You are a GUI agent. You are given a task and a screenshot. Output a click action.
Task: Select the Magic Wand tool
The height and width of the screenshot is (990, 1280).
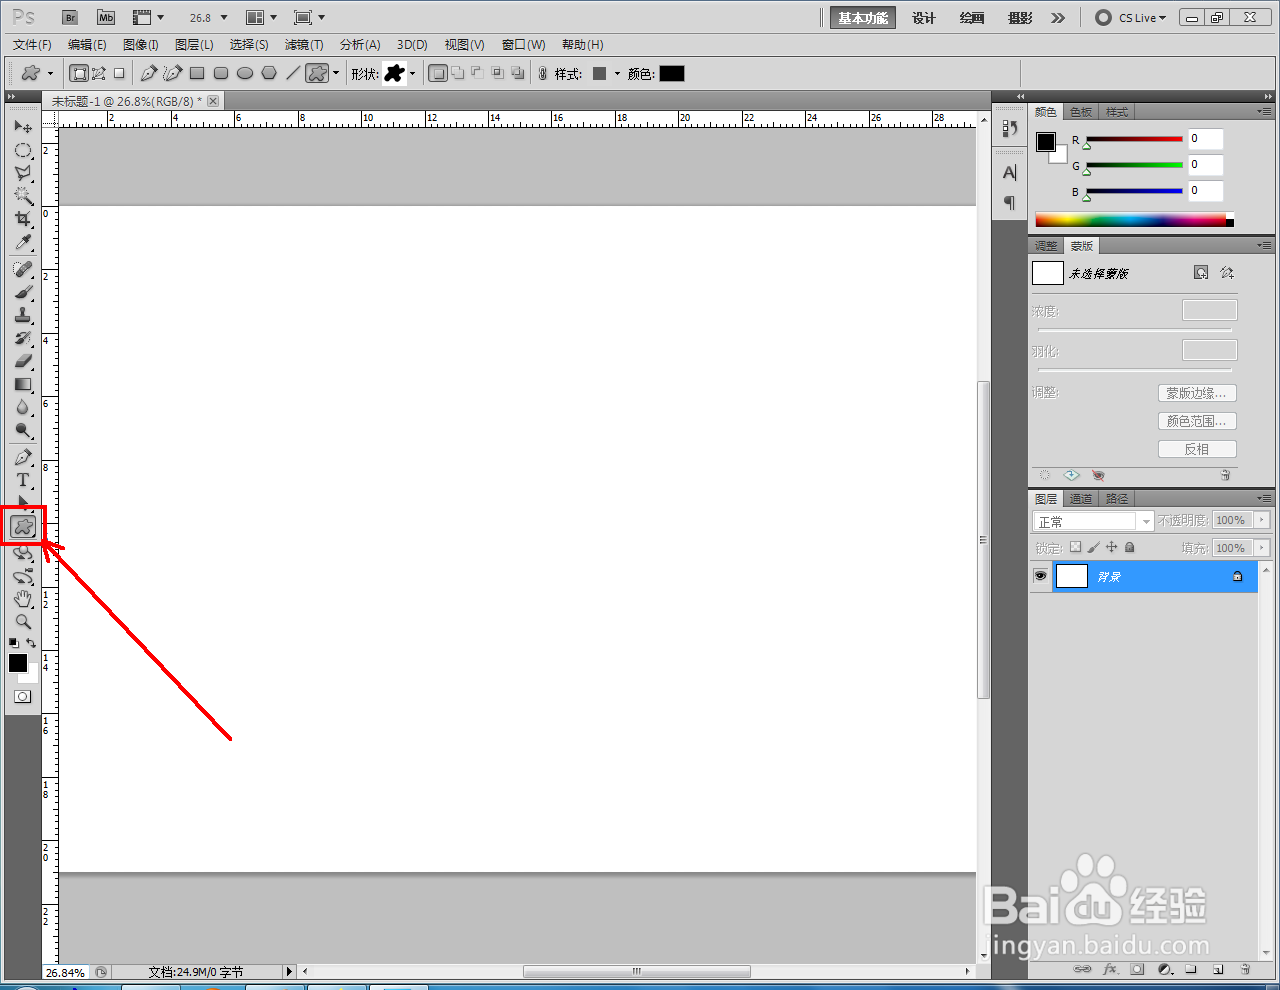click(23, 196)
